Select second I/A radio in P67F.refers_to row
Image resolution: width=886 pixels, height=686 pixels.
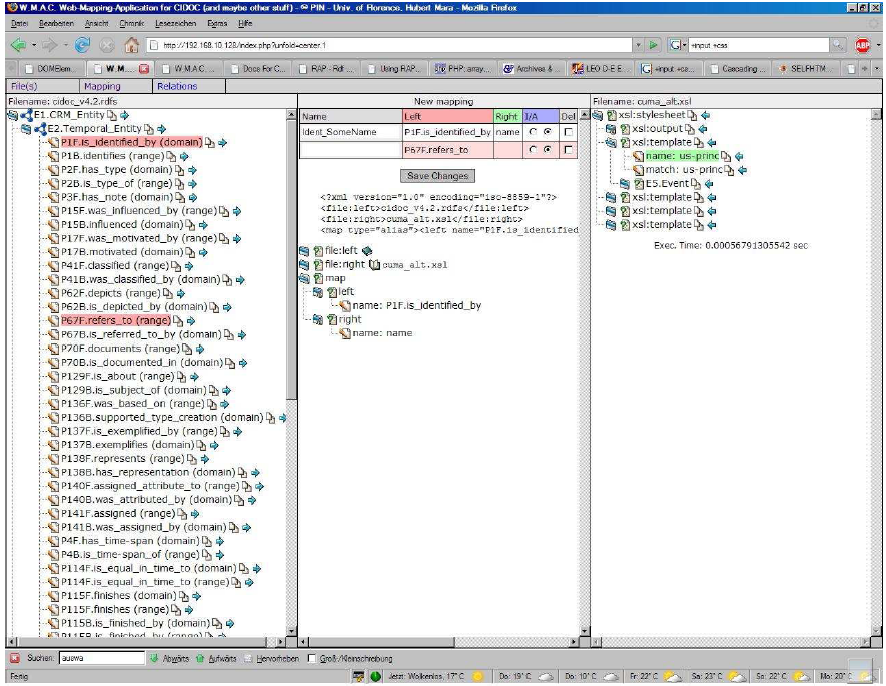pyautogui.click(x=547, y=150)
